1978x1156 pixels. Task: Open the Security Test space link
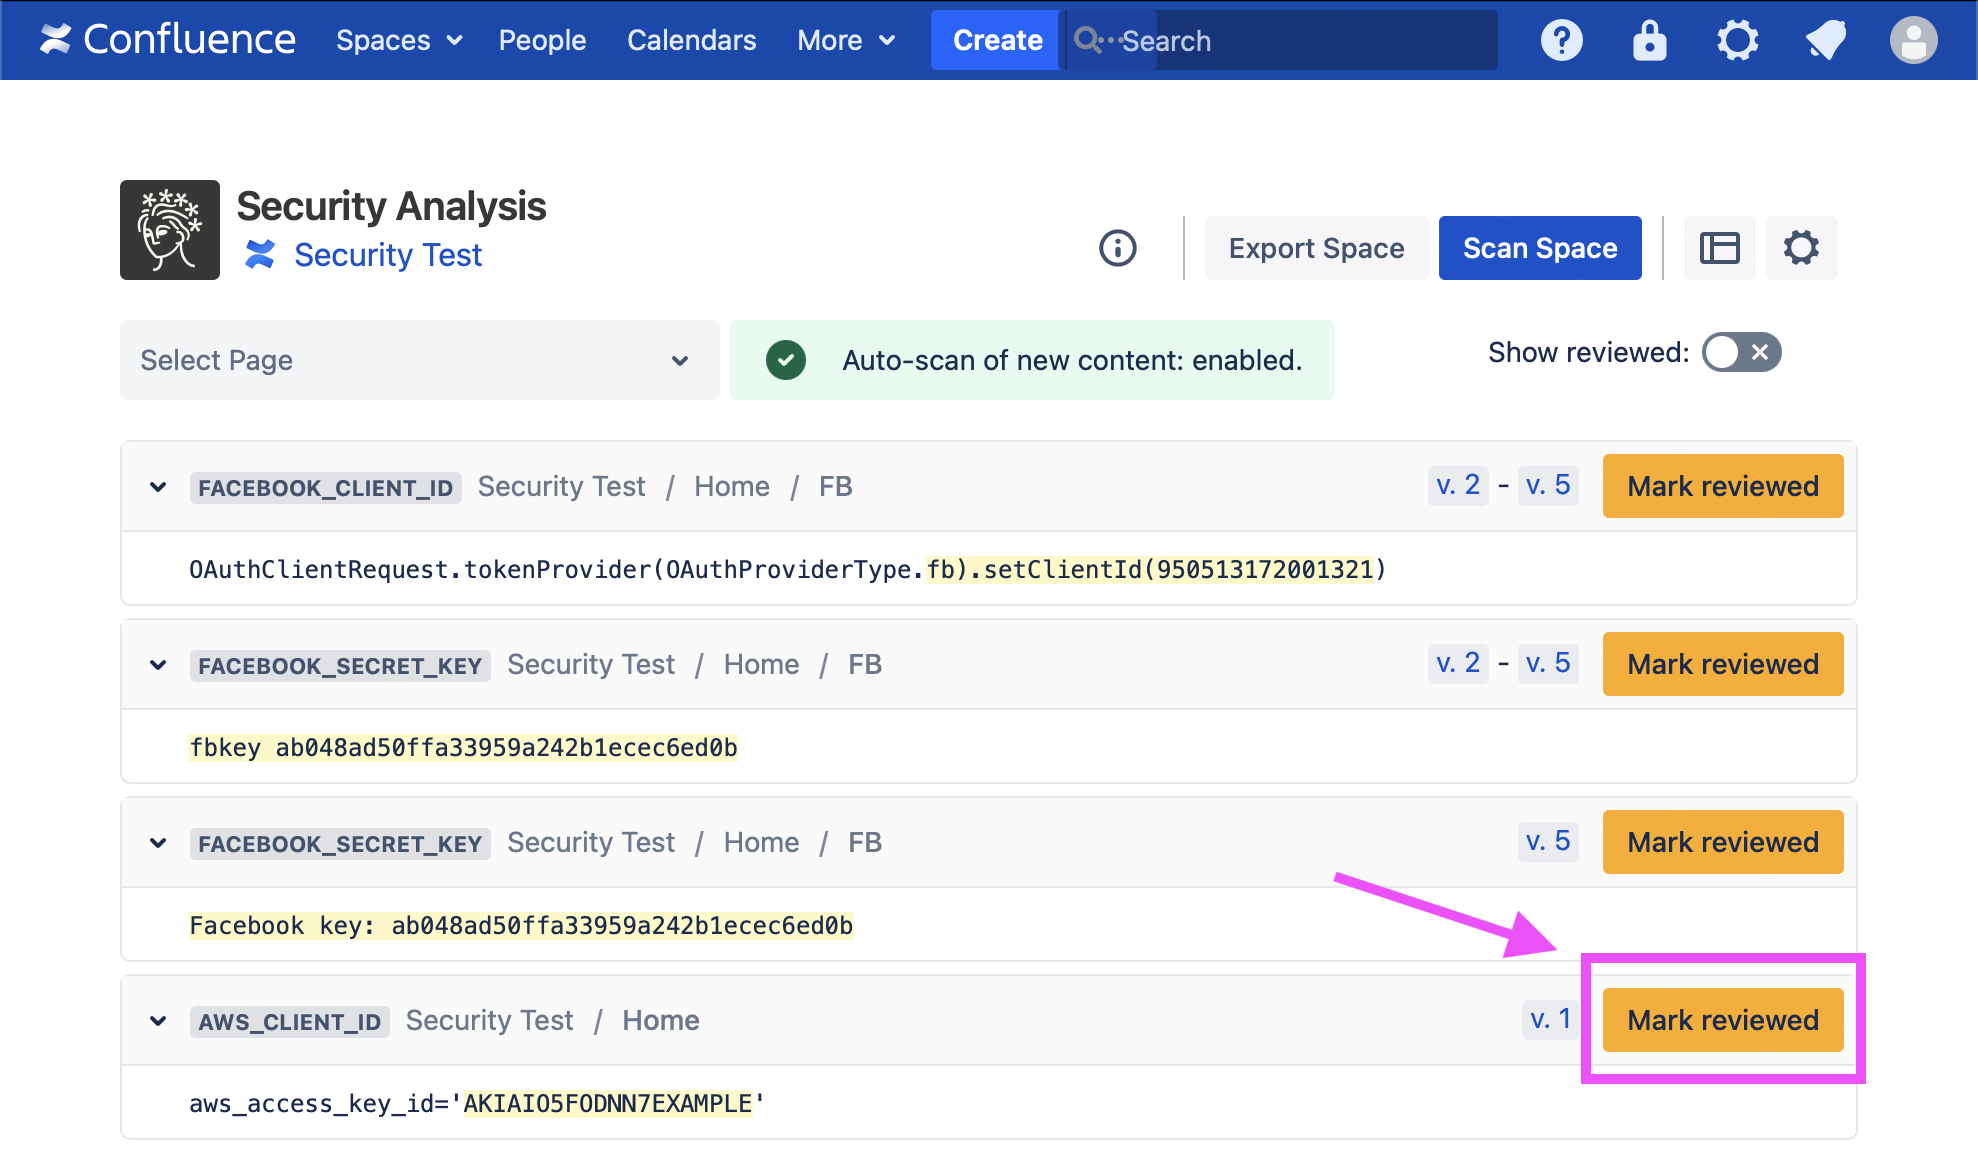click(x=387, y=255)
